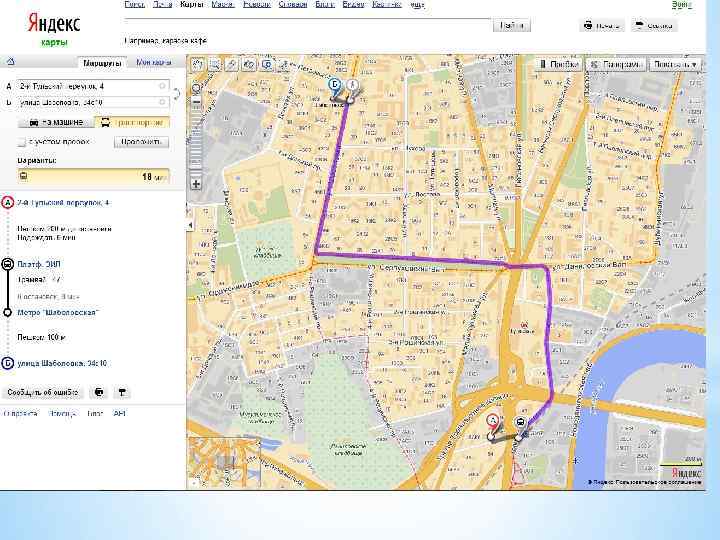720x540 pixels.
Task: Select the ruler distance tool
Action: (231, 64)
